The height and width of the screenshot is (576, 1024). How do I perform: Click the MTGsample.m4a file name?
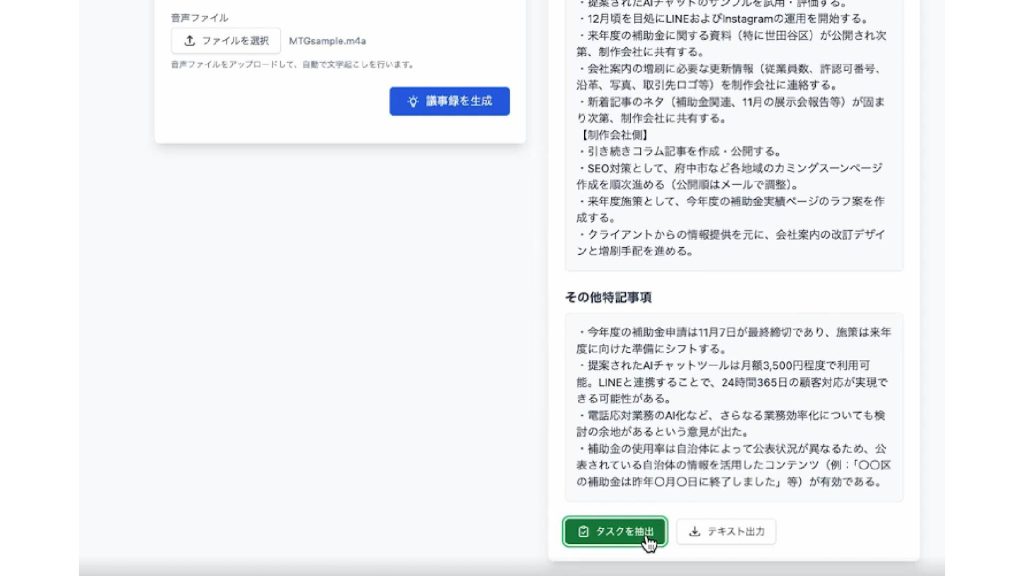[327, 41]
